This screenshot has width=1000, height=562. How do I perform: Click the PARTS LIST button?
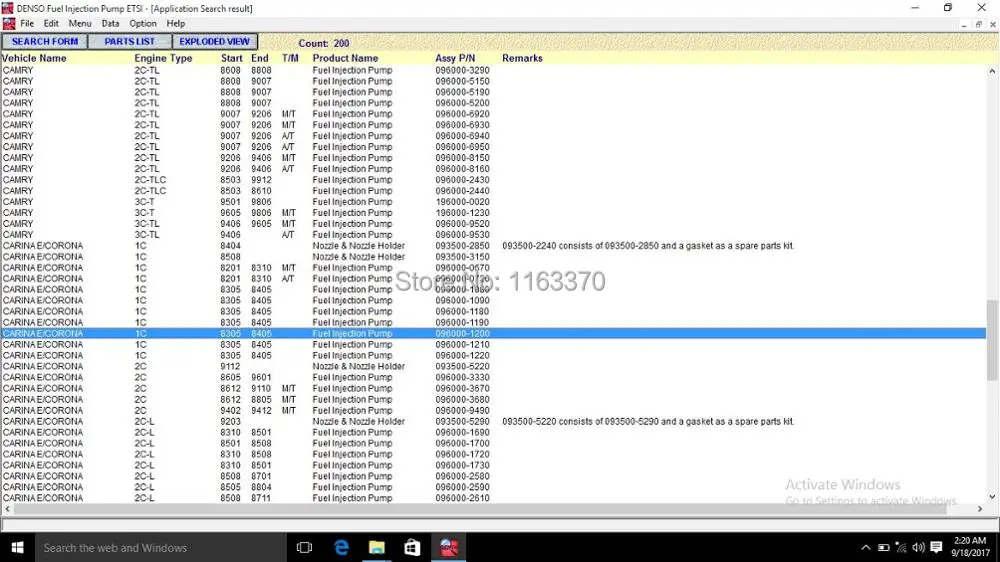(129, 41)
